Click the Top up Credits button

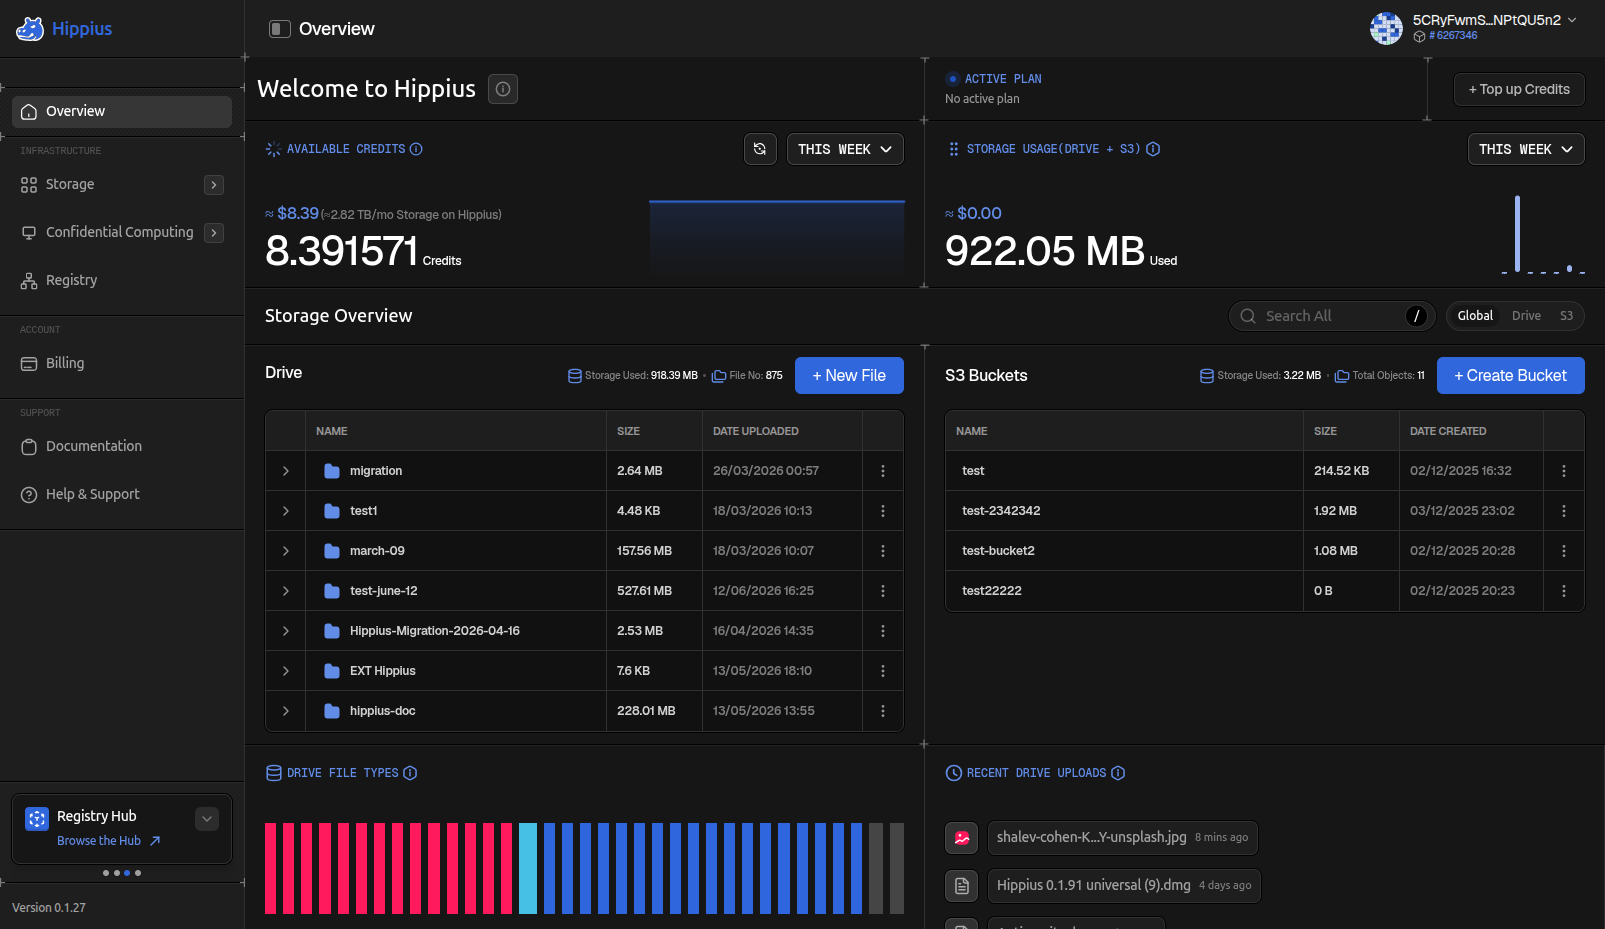click(1519, 90)
